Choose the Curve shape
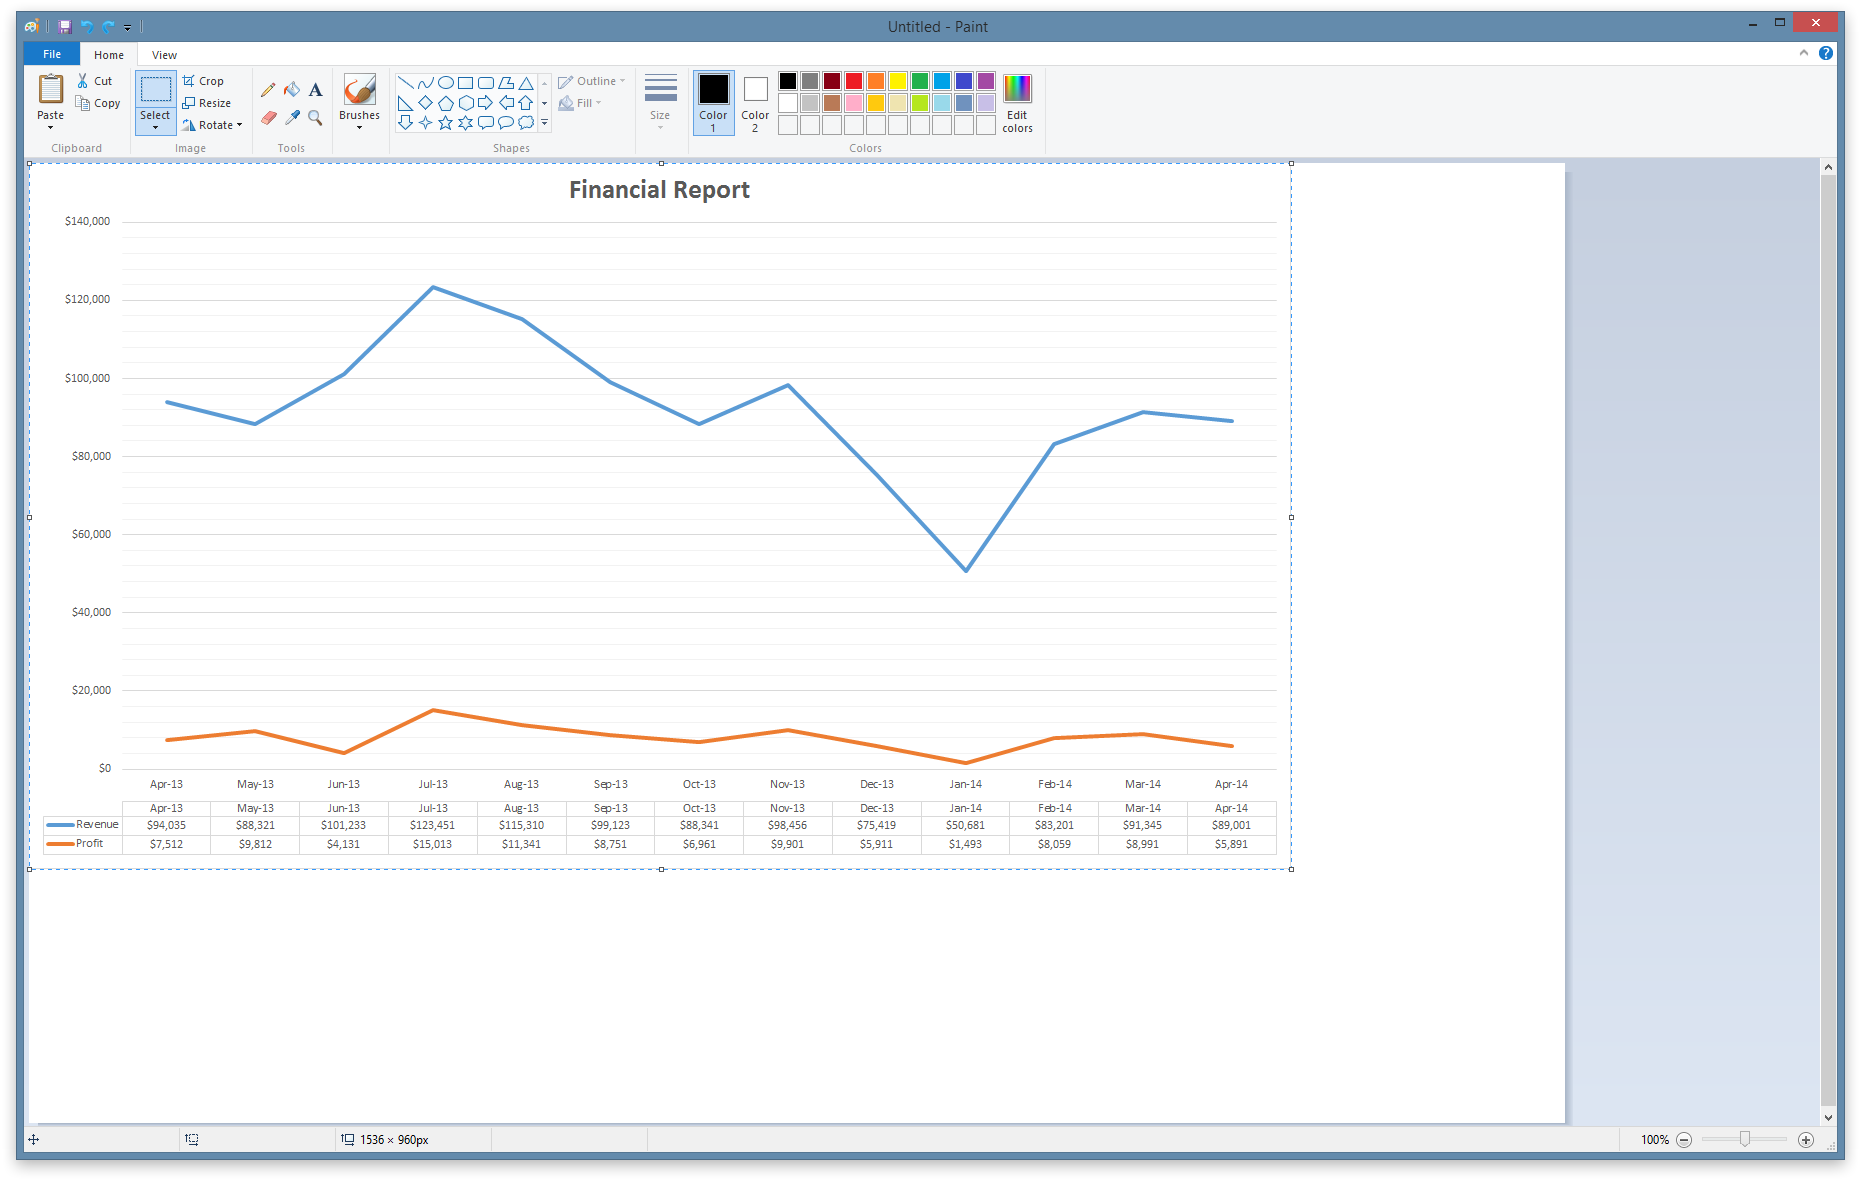Image resolution: width=1861 pixels, height=1181 pixels. click(x=426, y=83)
